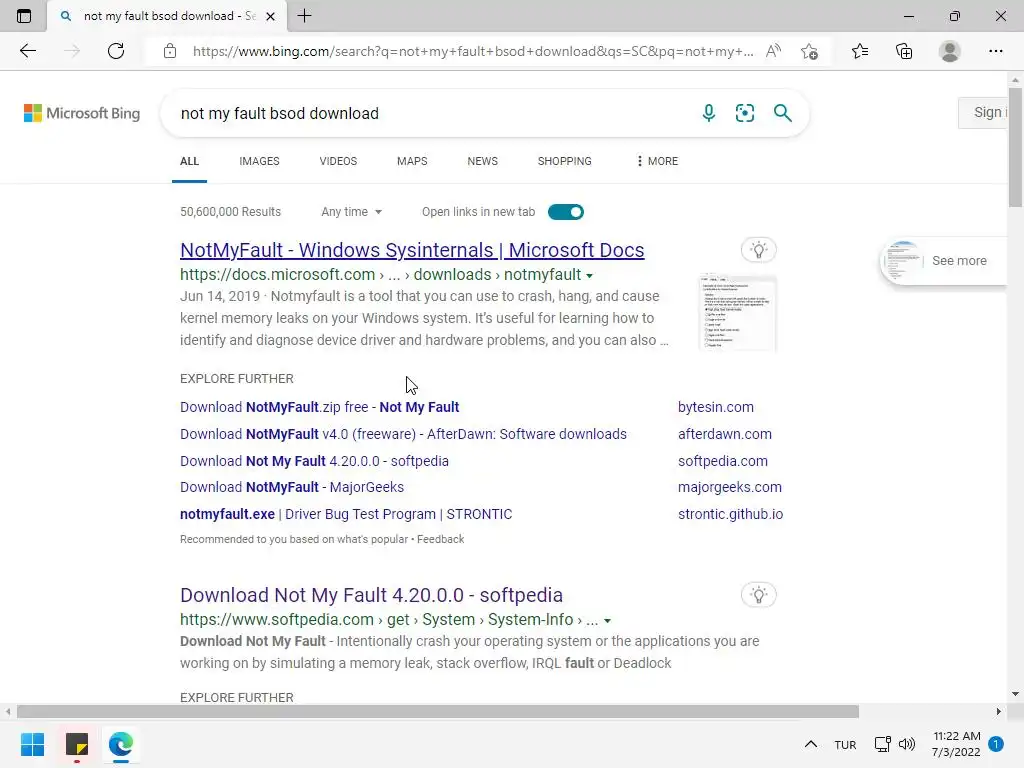Viewport: 1024px width, 768px height.
Task: Click the lightbulb icon beside NotMyFault result
Action: [x=758, y=249]
